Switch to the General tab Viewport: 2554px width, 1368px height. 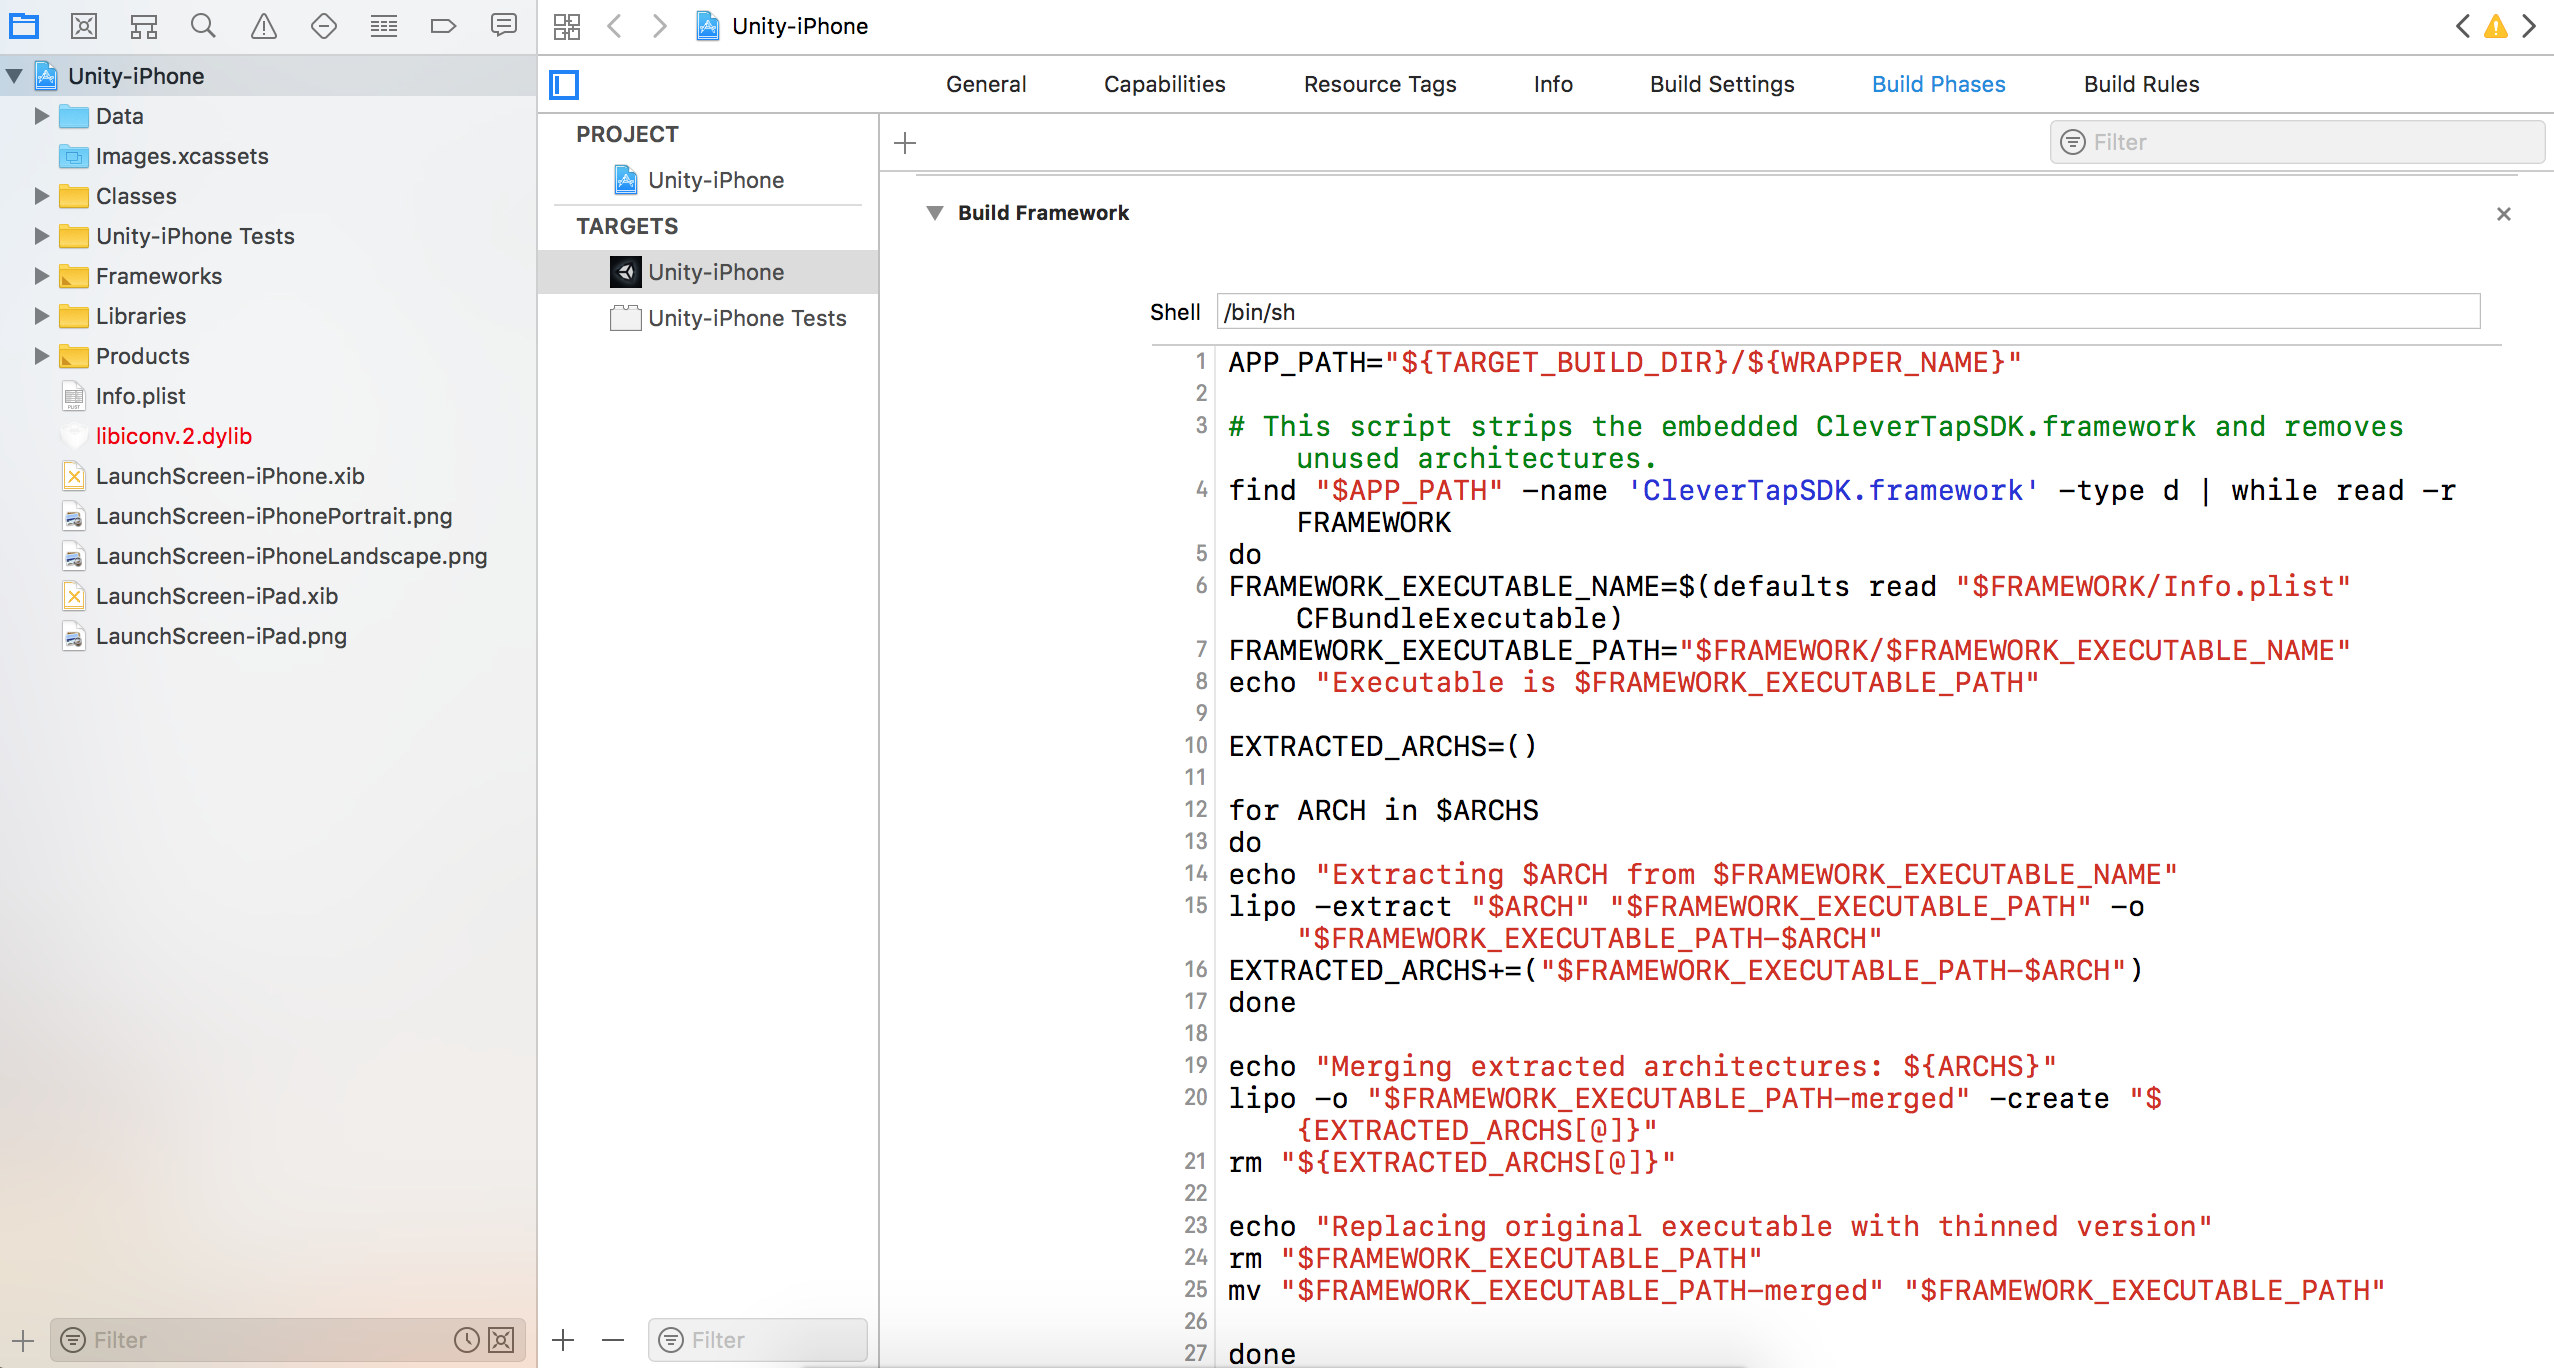(x=986, y=84)
